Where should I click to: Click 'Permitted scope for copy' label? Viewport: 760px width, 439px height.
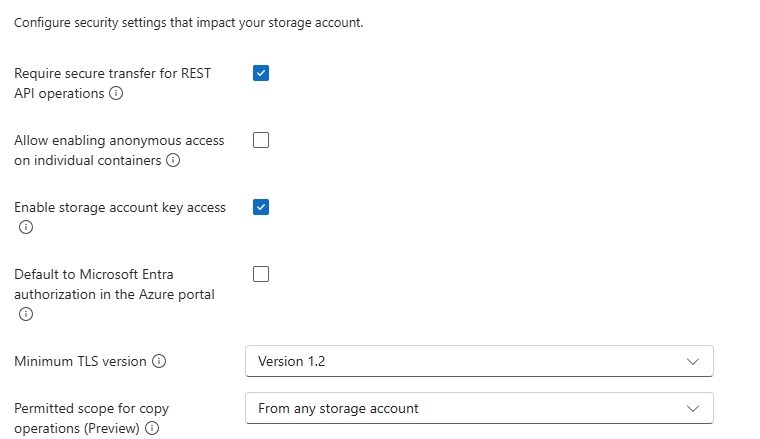point(91,408)
